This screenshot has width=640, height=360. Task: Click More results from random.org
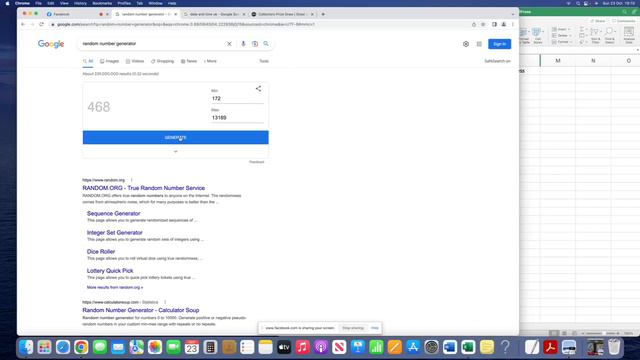click(x=115, y=287)
